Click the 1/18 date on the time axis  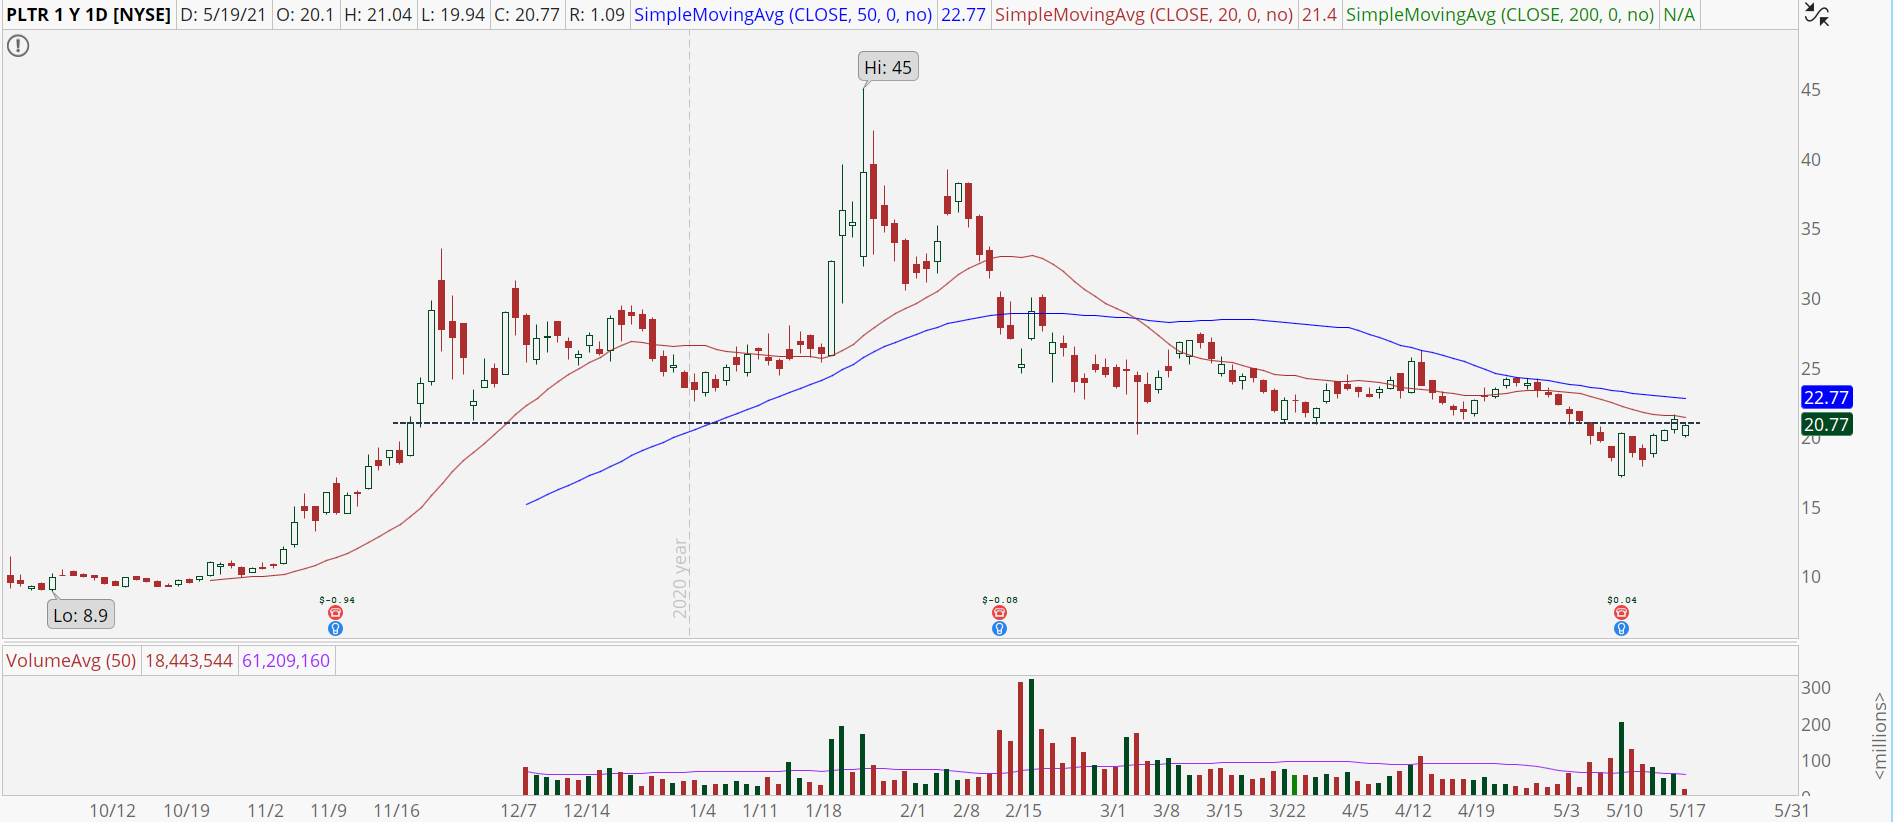point(824,810)
